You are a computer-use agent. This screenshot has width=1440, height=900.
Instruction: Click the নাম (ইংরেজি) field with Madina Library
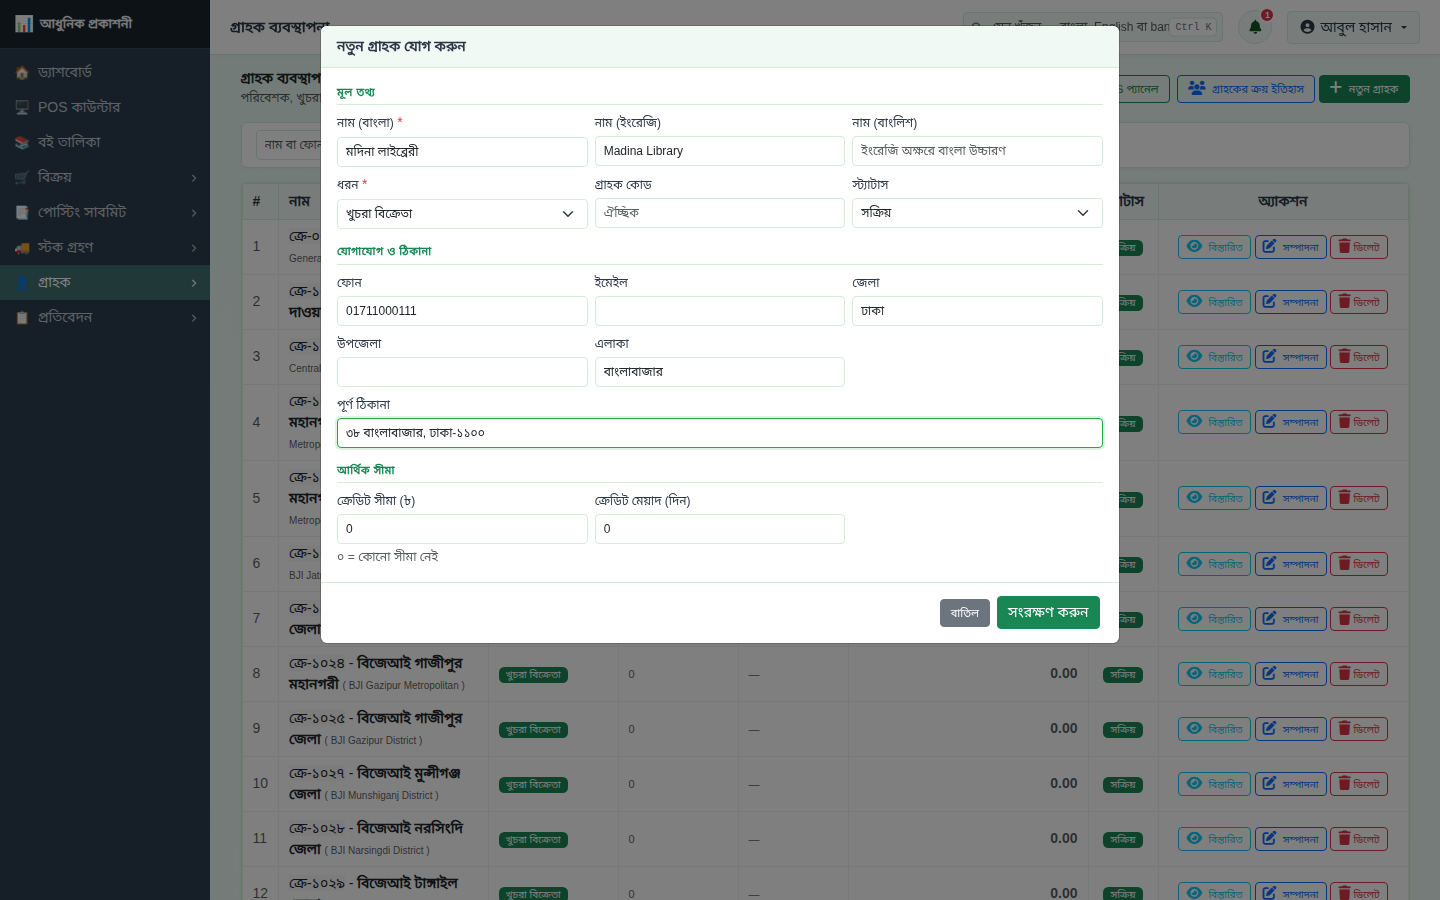pyautogui.click(x=720, y=151)
